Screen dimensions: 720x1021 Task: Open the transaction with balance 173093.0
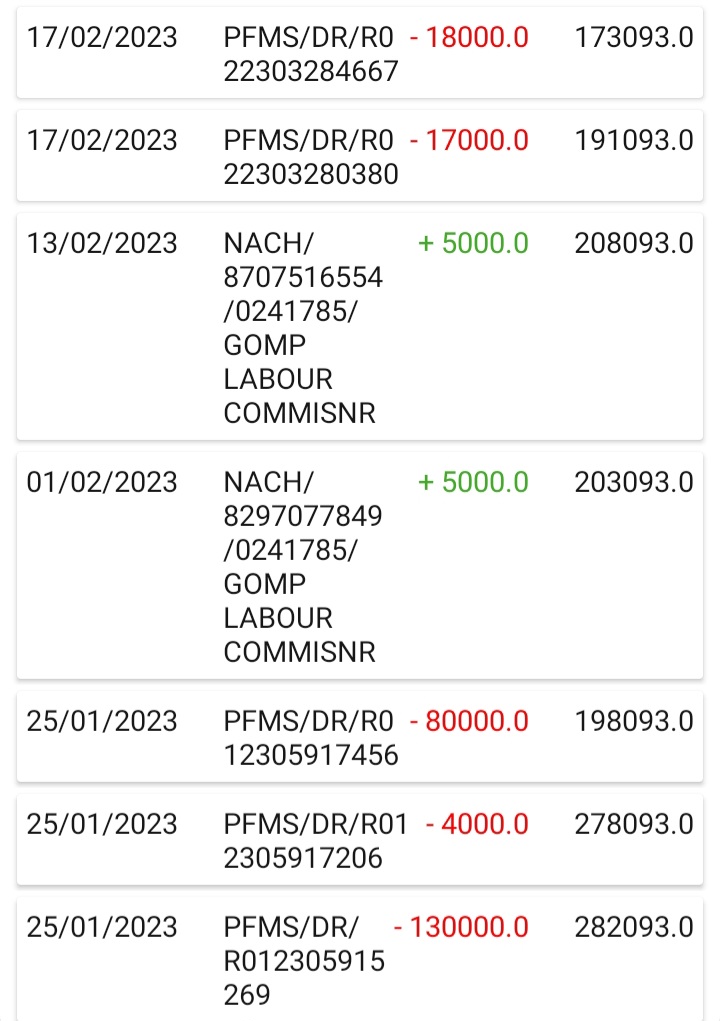(633, 38)
